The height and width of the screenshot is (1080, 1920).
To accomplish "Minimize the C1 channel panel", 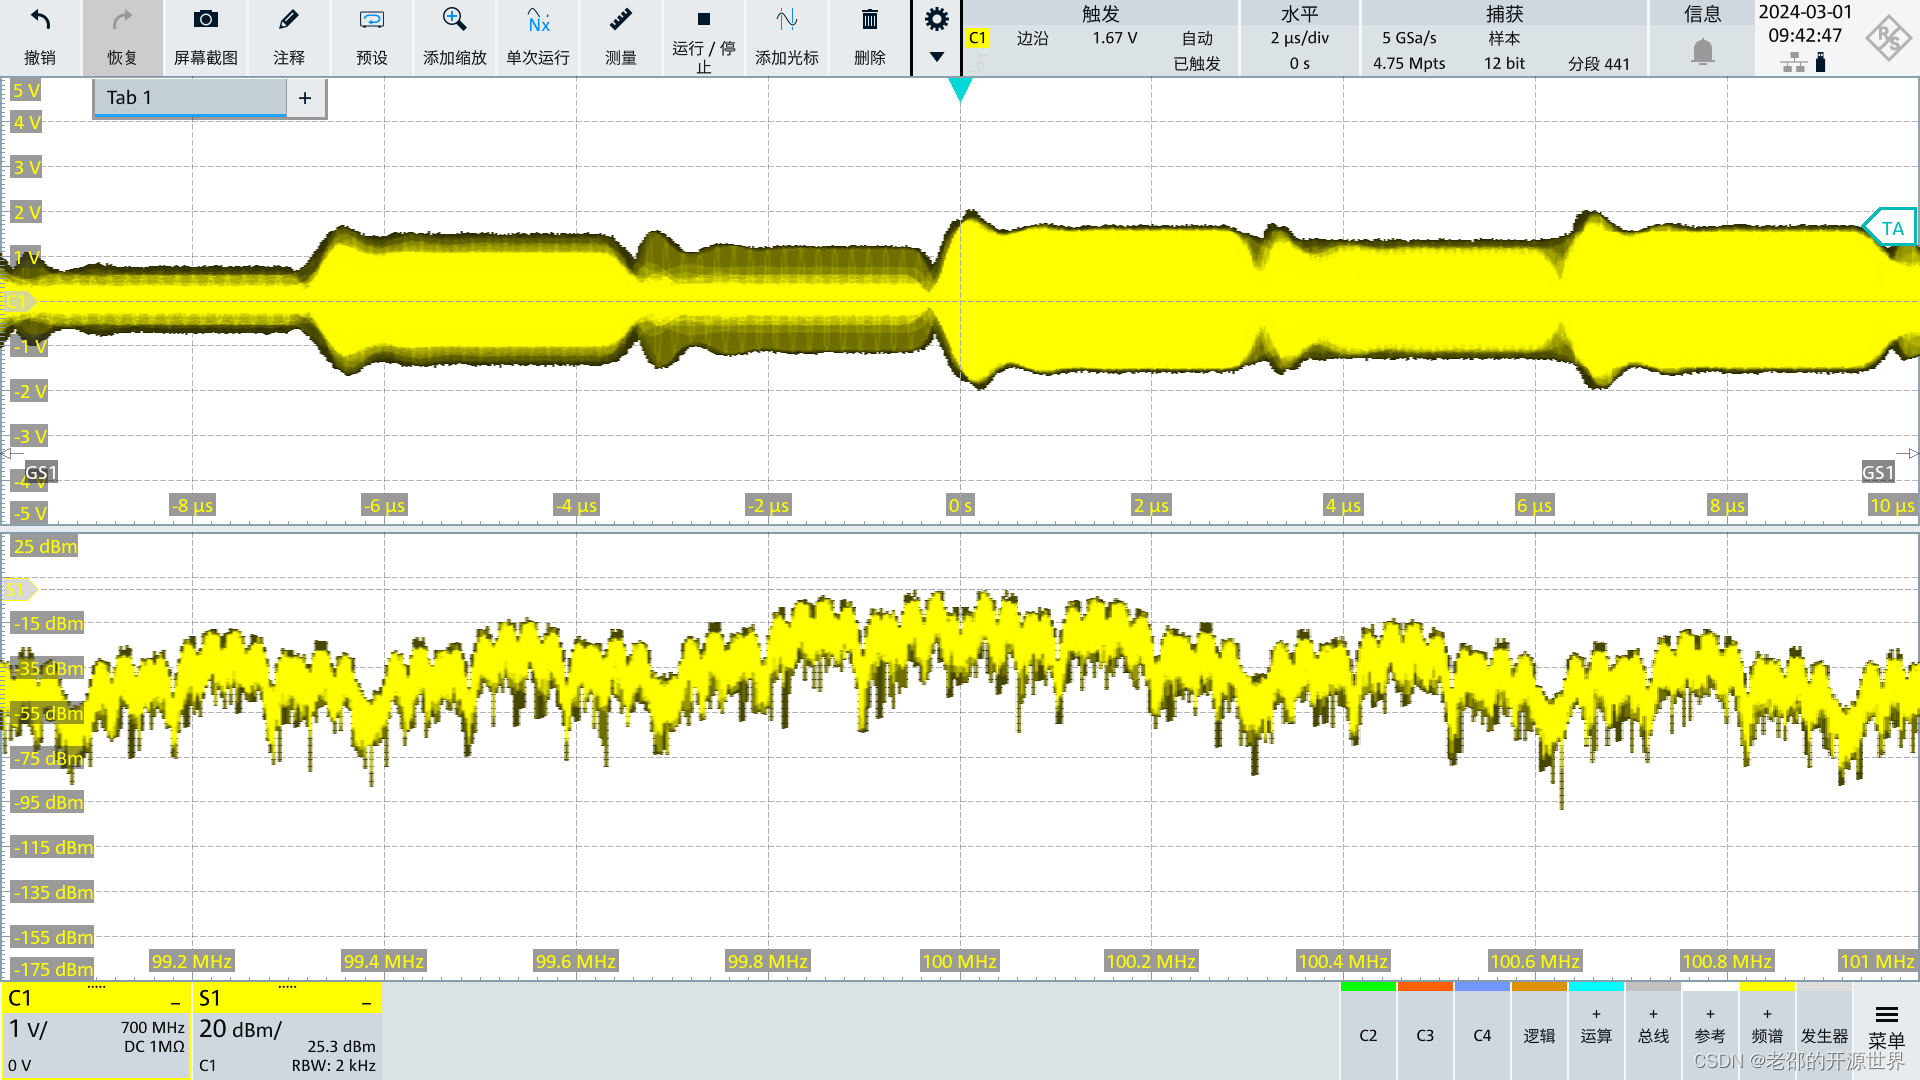I will [x=175, y=1001].
